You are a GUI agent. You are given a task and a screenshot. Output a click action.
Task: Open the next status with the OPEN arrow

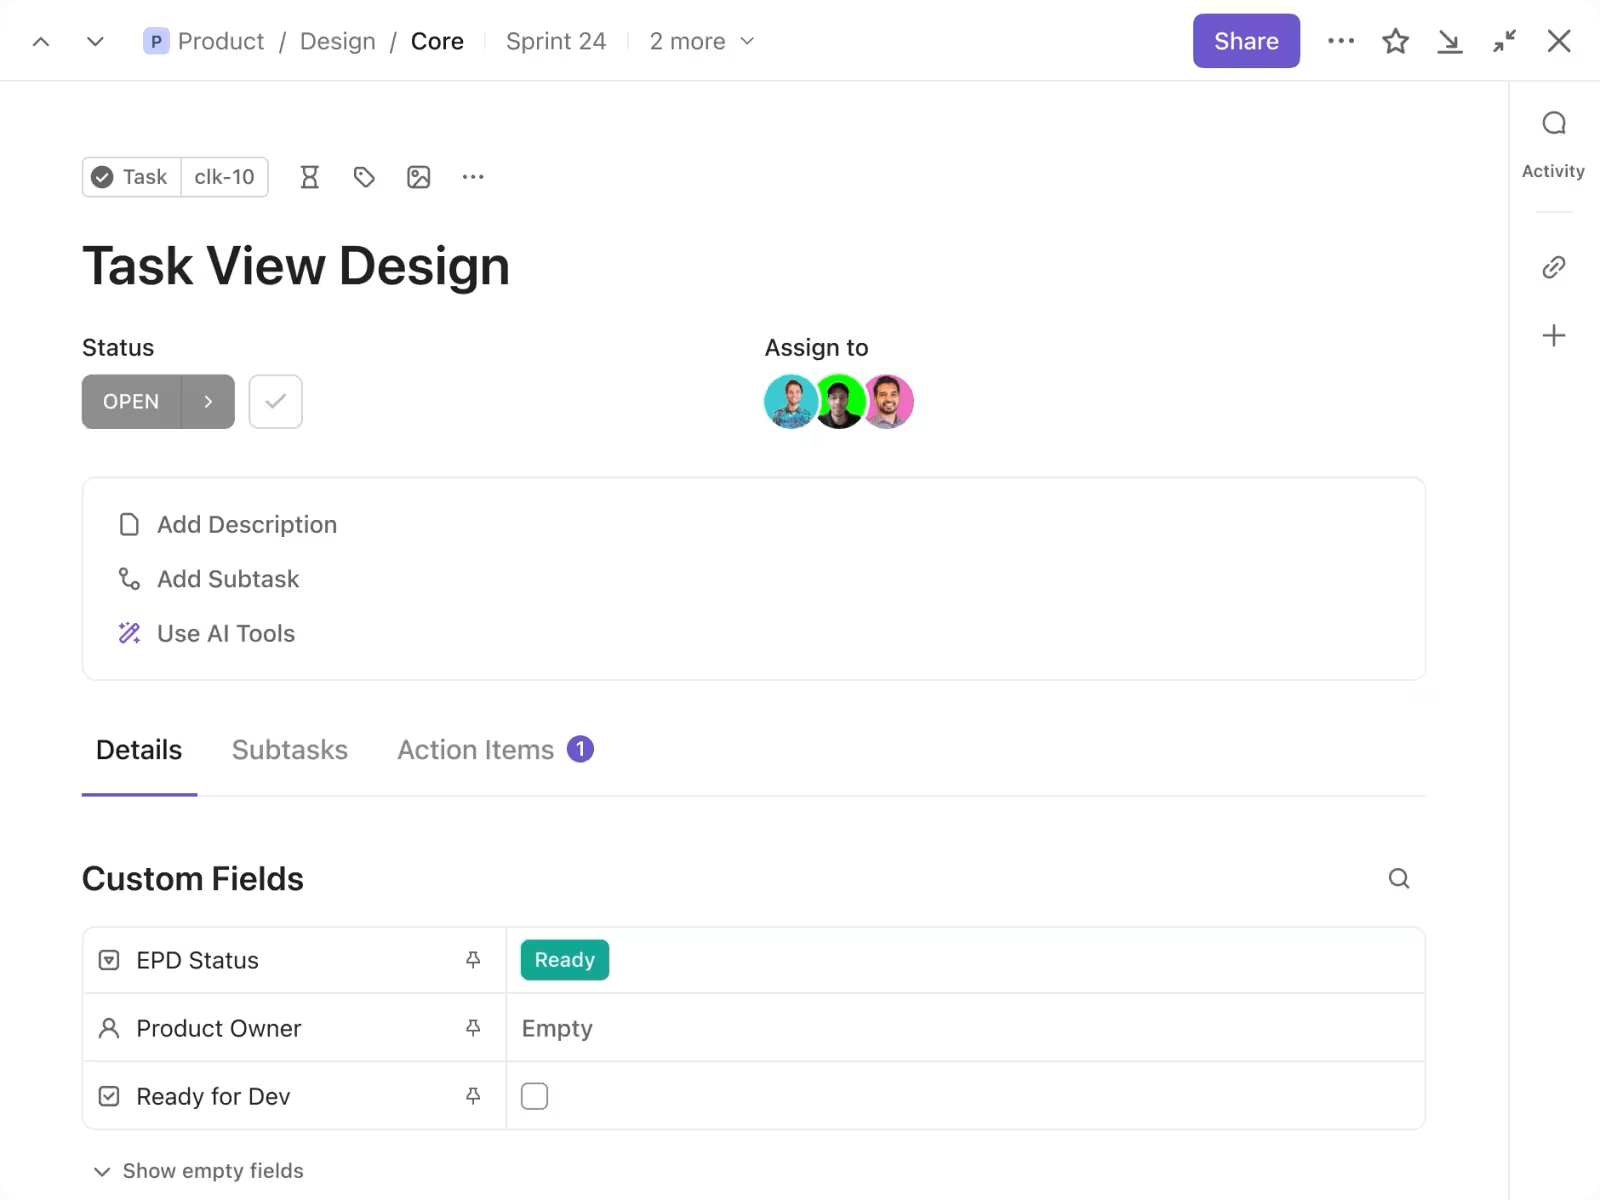pyautogui.click(x=208, y=401)
